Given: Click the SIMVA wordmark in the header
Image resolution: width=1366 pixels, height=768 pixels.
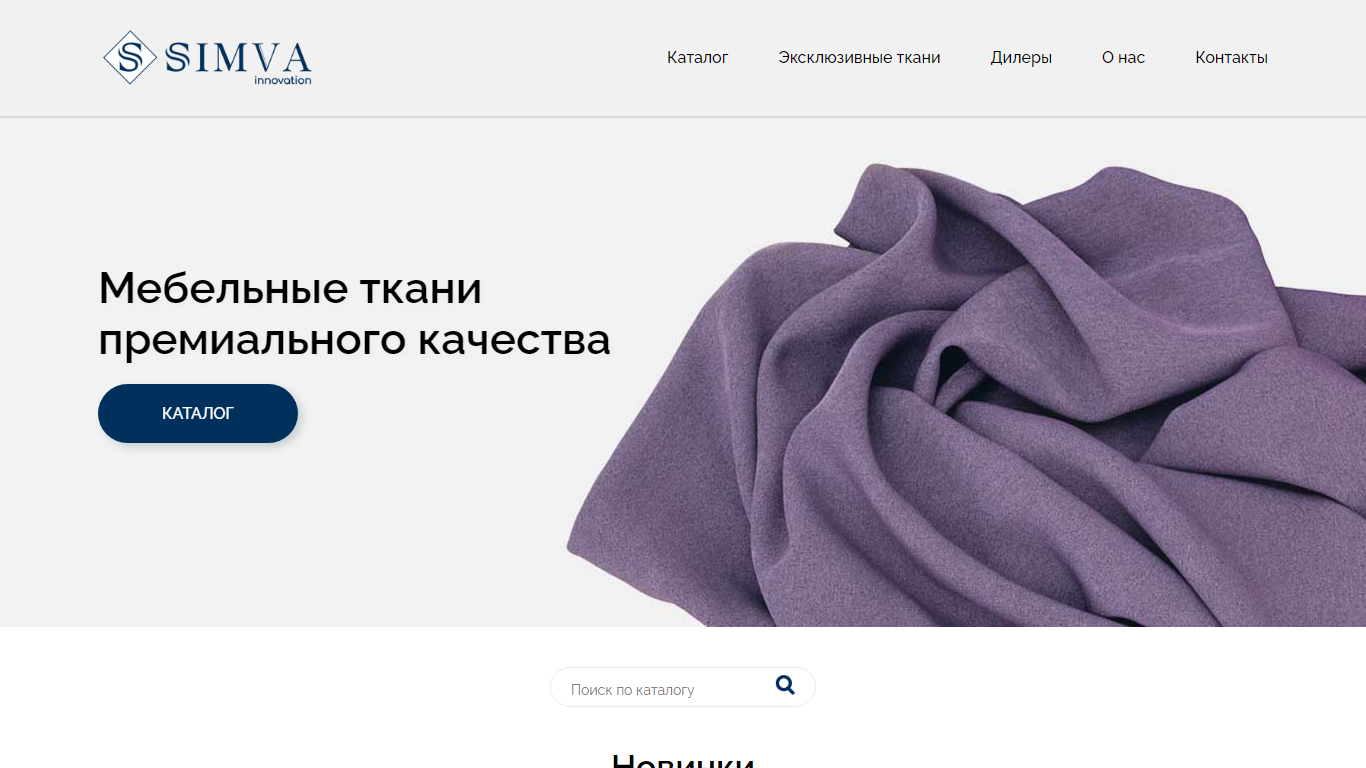Looking at the screenshot, I should (x=239, y=58).
